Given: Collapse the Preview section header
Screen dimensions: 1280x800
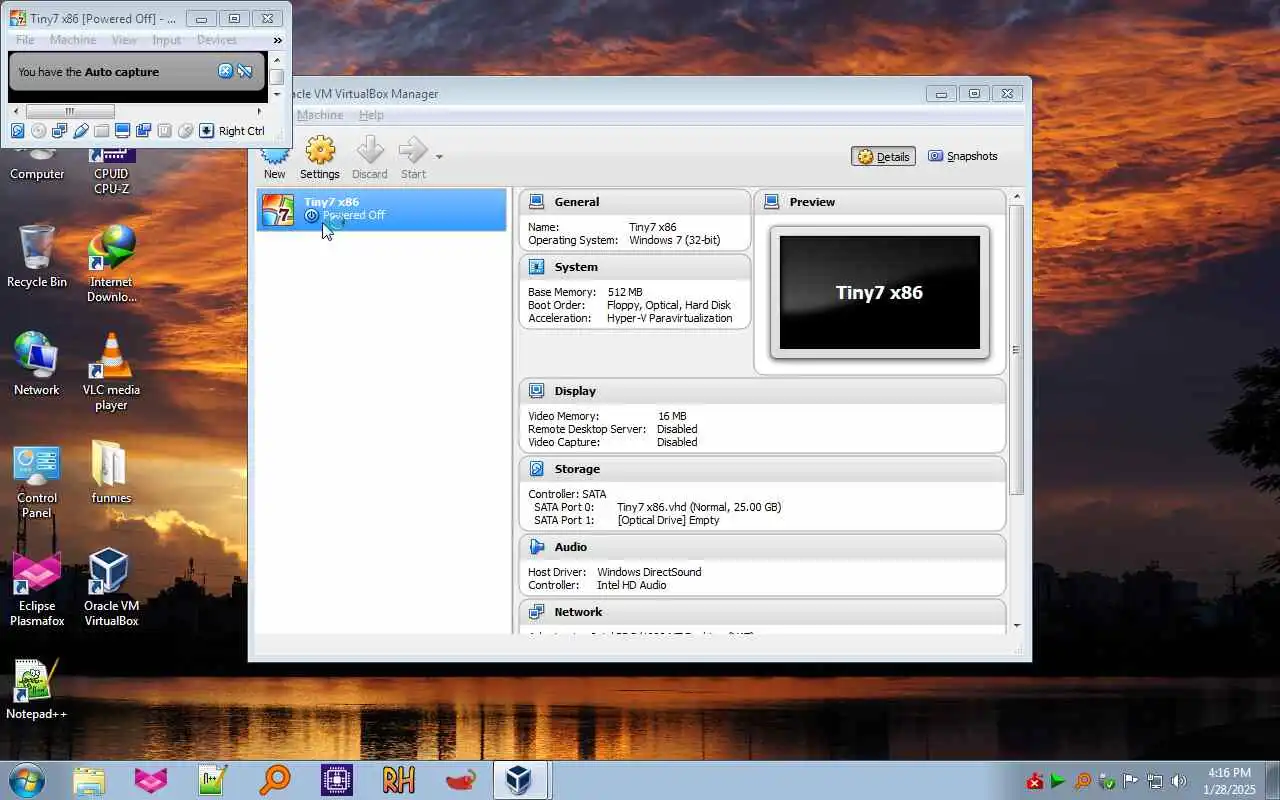Looking at the screenshot, I should (880, 202).
